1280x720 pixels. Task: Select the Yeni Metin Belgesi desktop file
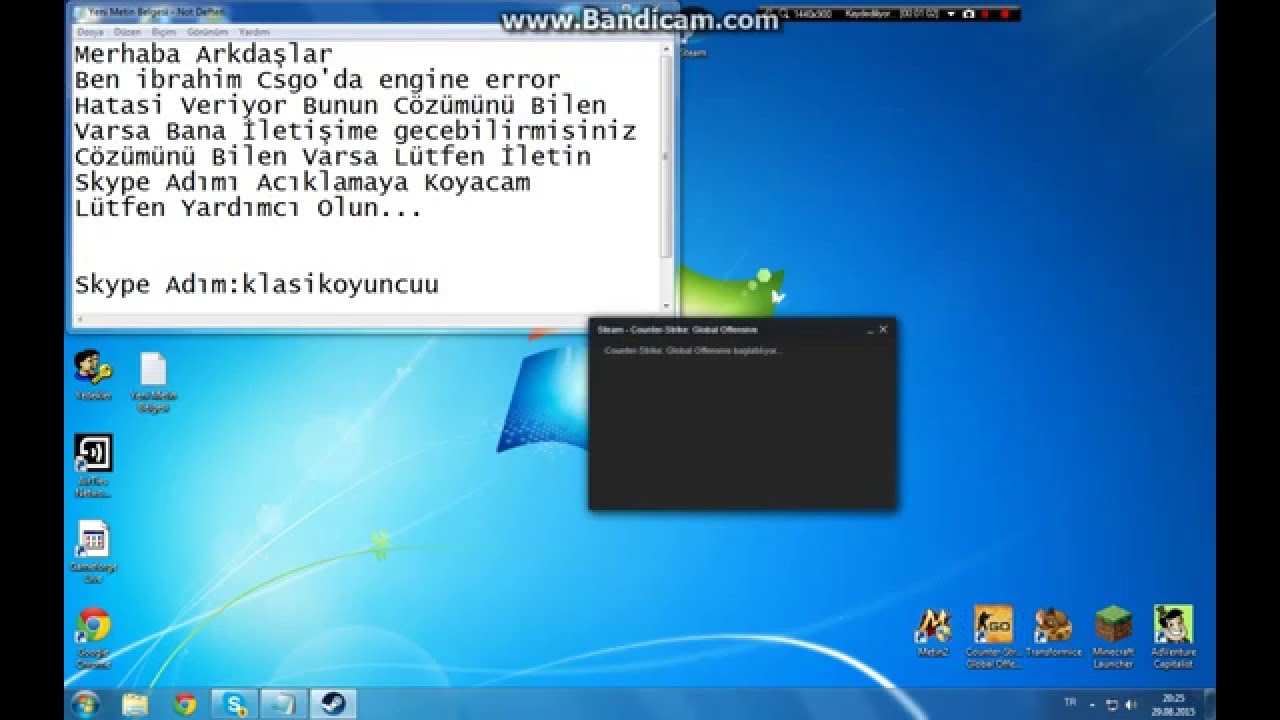pos(153,381)
